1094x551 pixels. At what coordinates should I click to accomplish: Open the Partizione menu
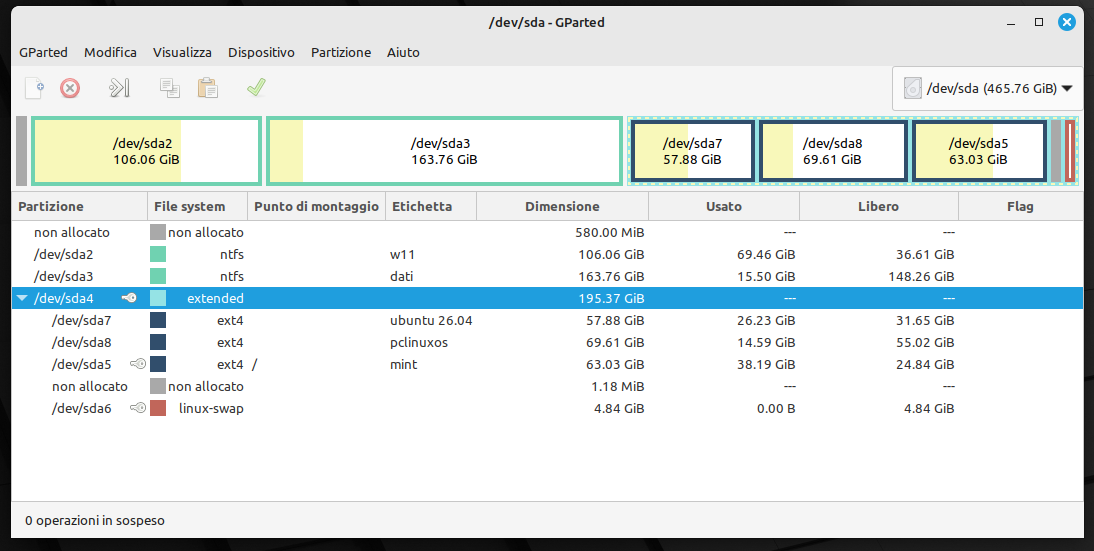[x=340, y=52]
